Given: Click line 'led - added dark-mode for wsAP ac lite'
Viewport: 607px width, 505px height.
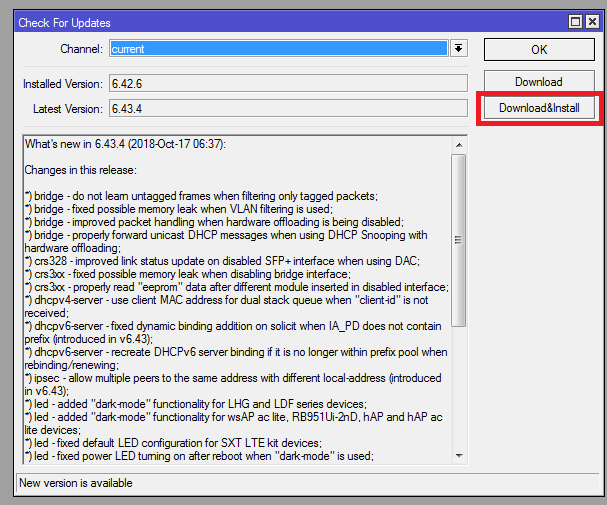Looking at the screenshot, I should click(233, 423).
